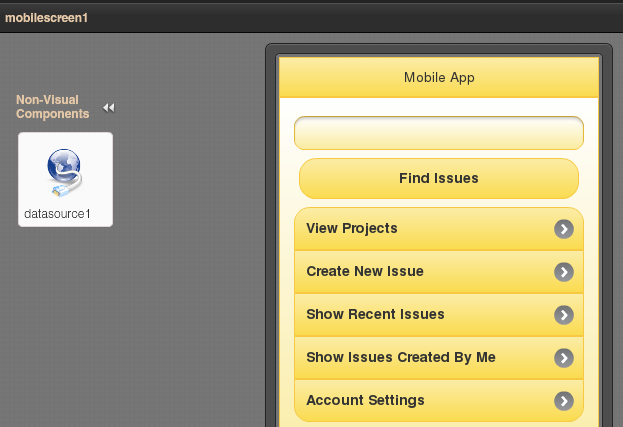Collapse the Non-Visual Components panel
Image resolution: width=623 pixels, height=427 pixels.
point(108,108)
